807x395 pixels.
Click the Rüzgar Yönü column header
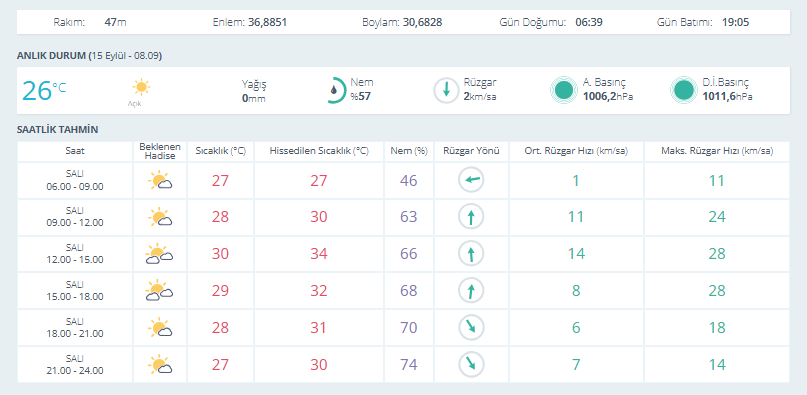471,151
